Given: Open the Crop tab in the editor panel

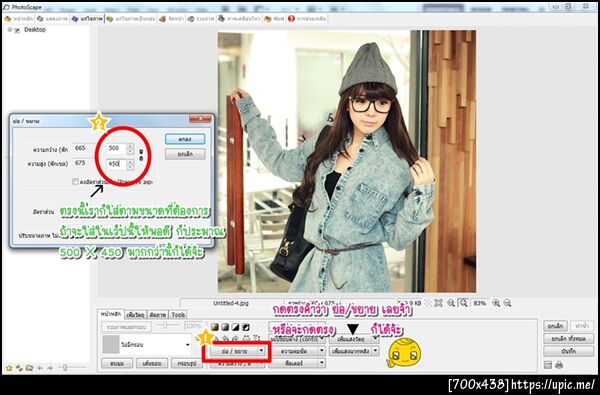Looking at the screenshot, I should tap(157, 315).
